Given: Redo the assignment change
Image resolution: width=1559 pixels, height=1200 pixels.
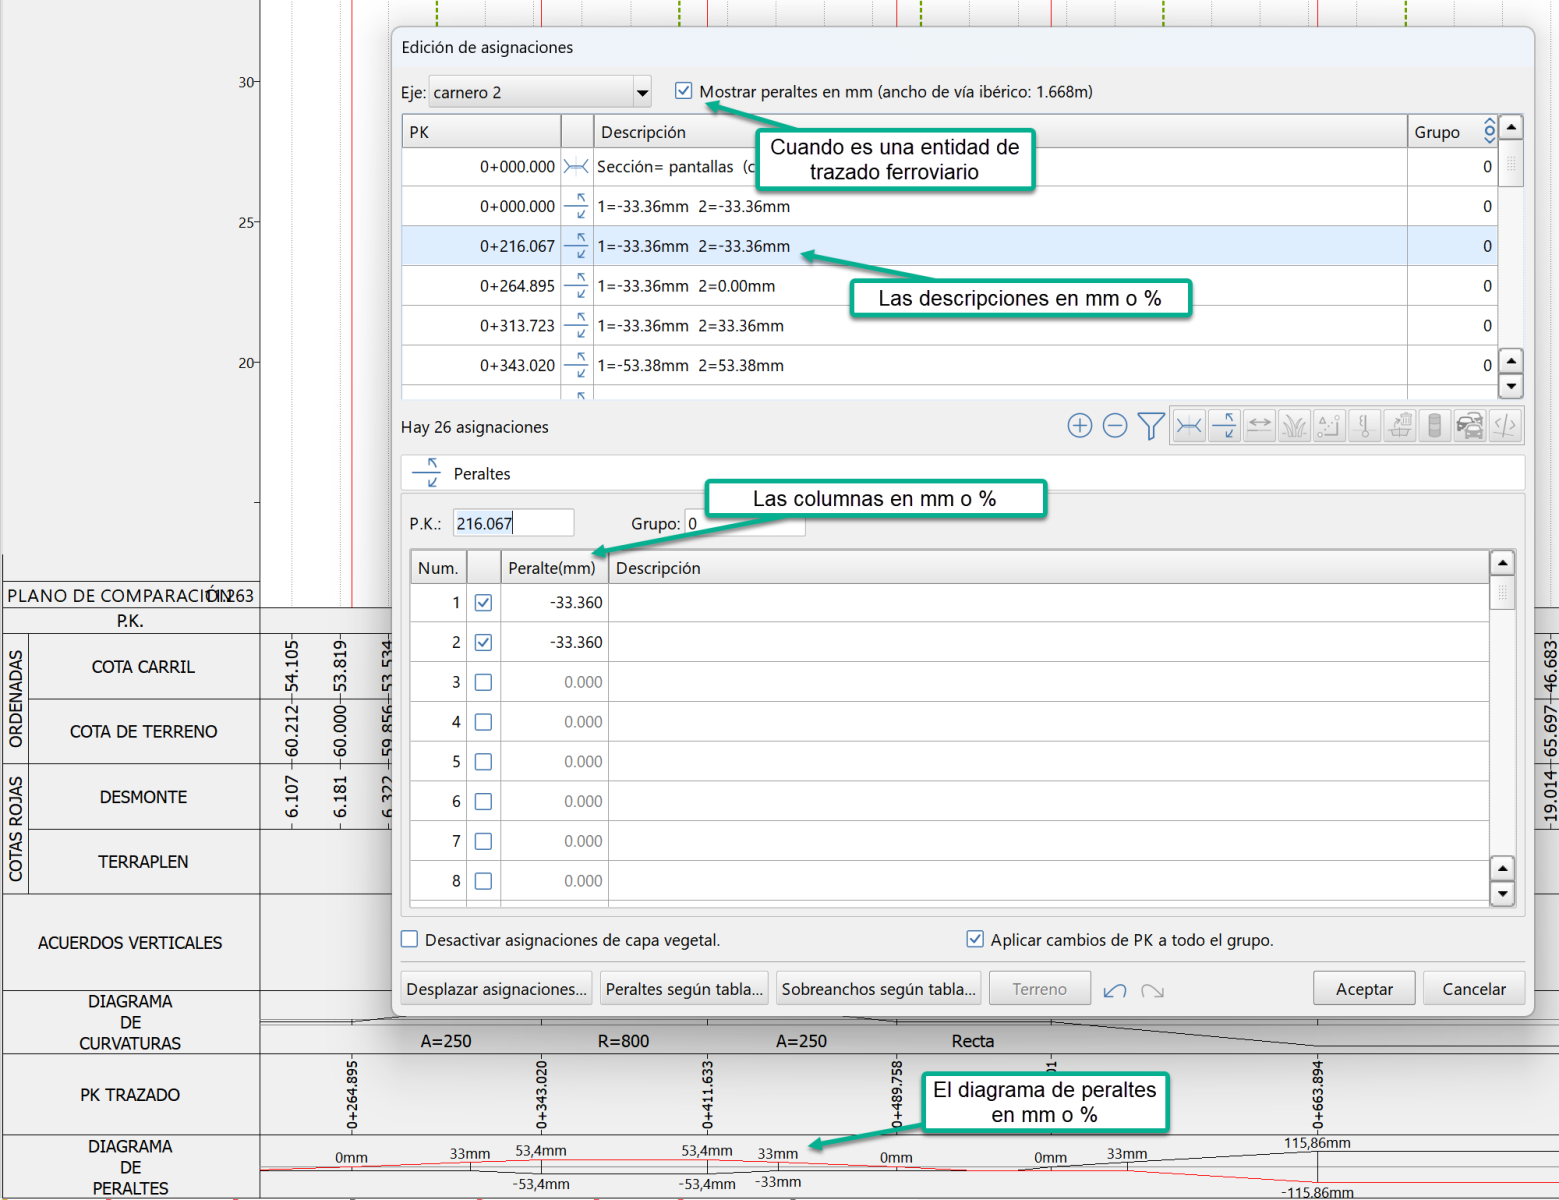Looking at the screenshot, I should 1152,990.
